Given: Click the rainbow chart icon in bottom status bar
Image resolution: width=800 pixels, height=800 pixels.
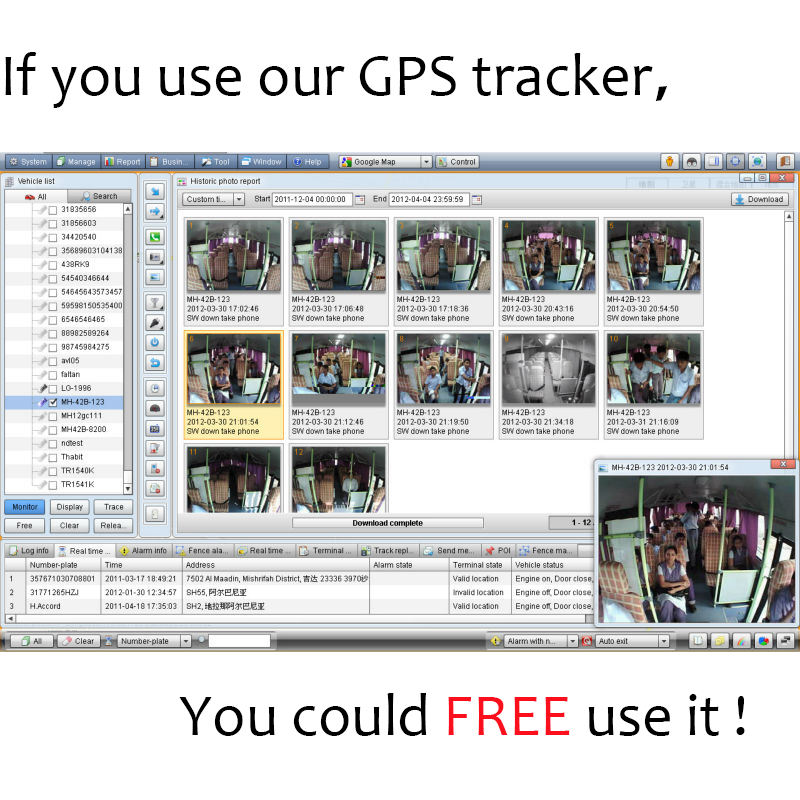Looking at the screenshot, I should (x=741, y=641).
